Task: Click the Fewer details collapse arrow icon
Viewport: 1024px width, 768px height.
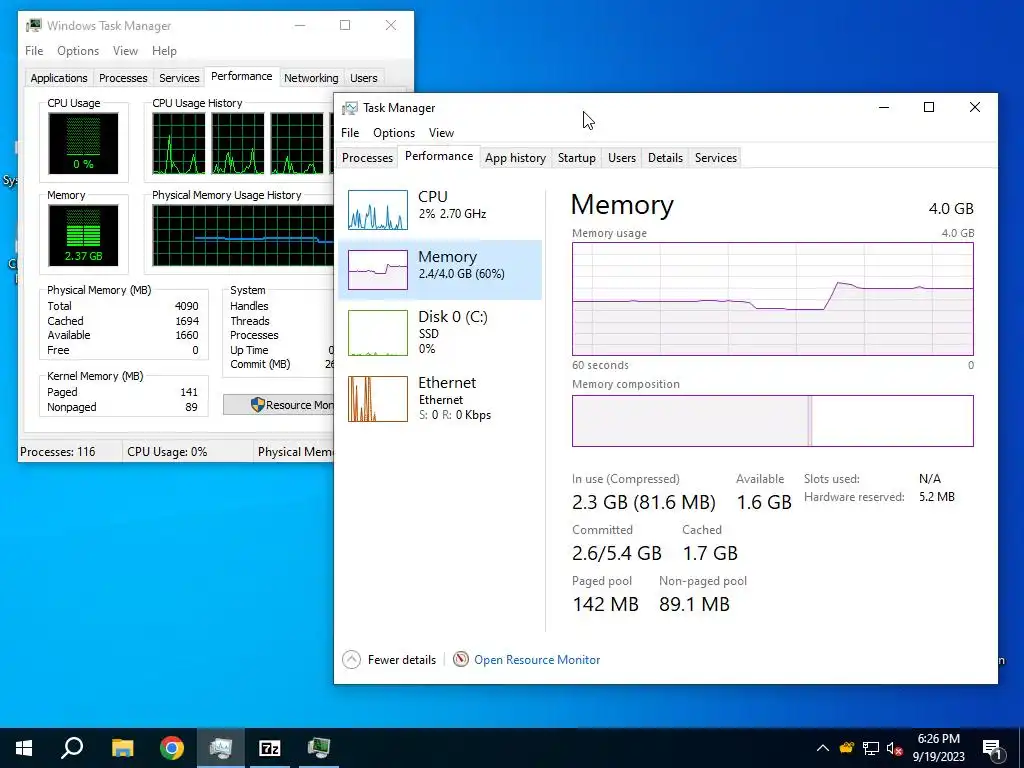Action: [351, 660]
